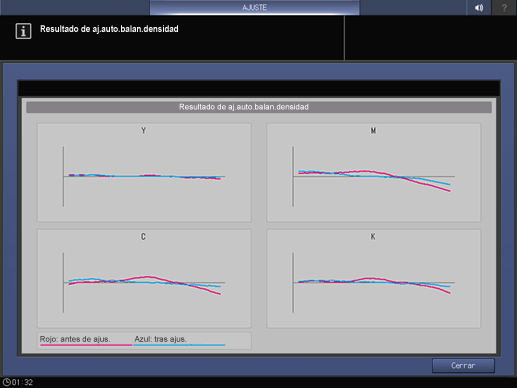Click the 01:32 time readout

point(22,382)
